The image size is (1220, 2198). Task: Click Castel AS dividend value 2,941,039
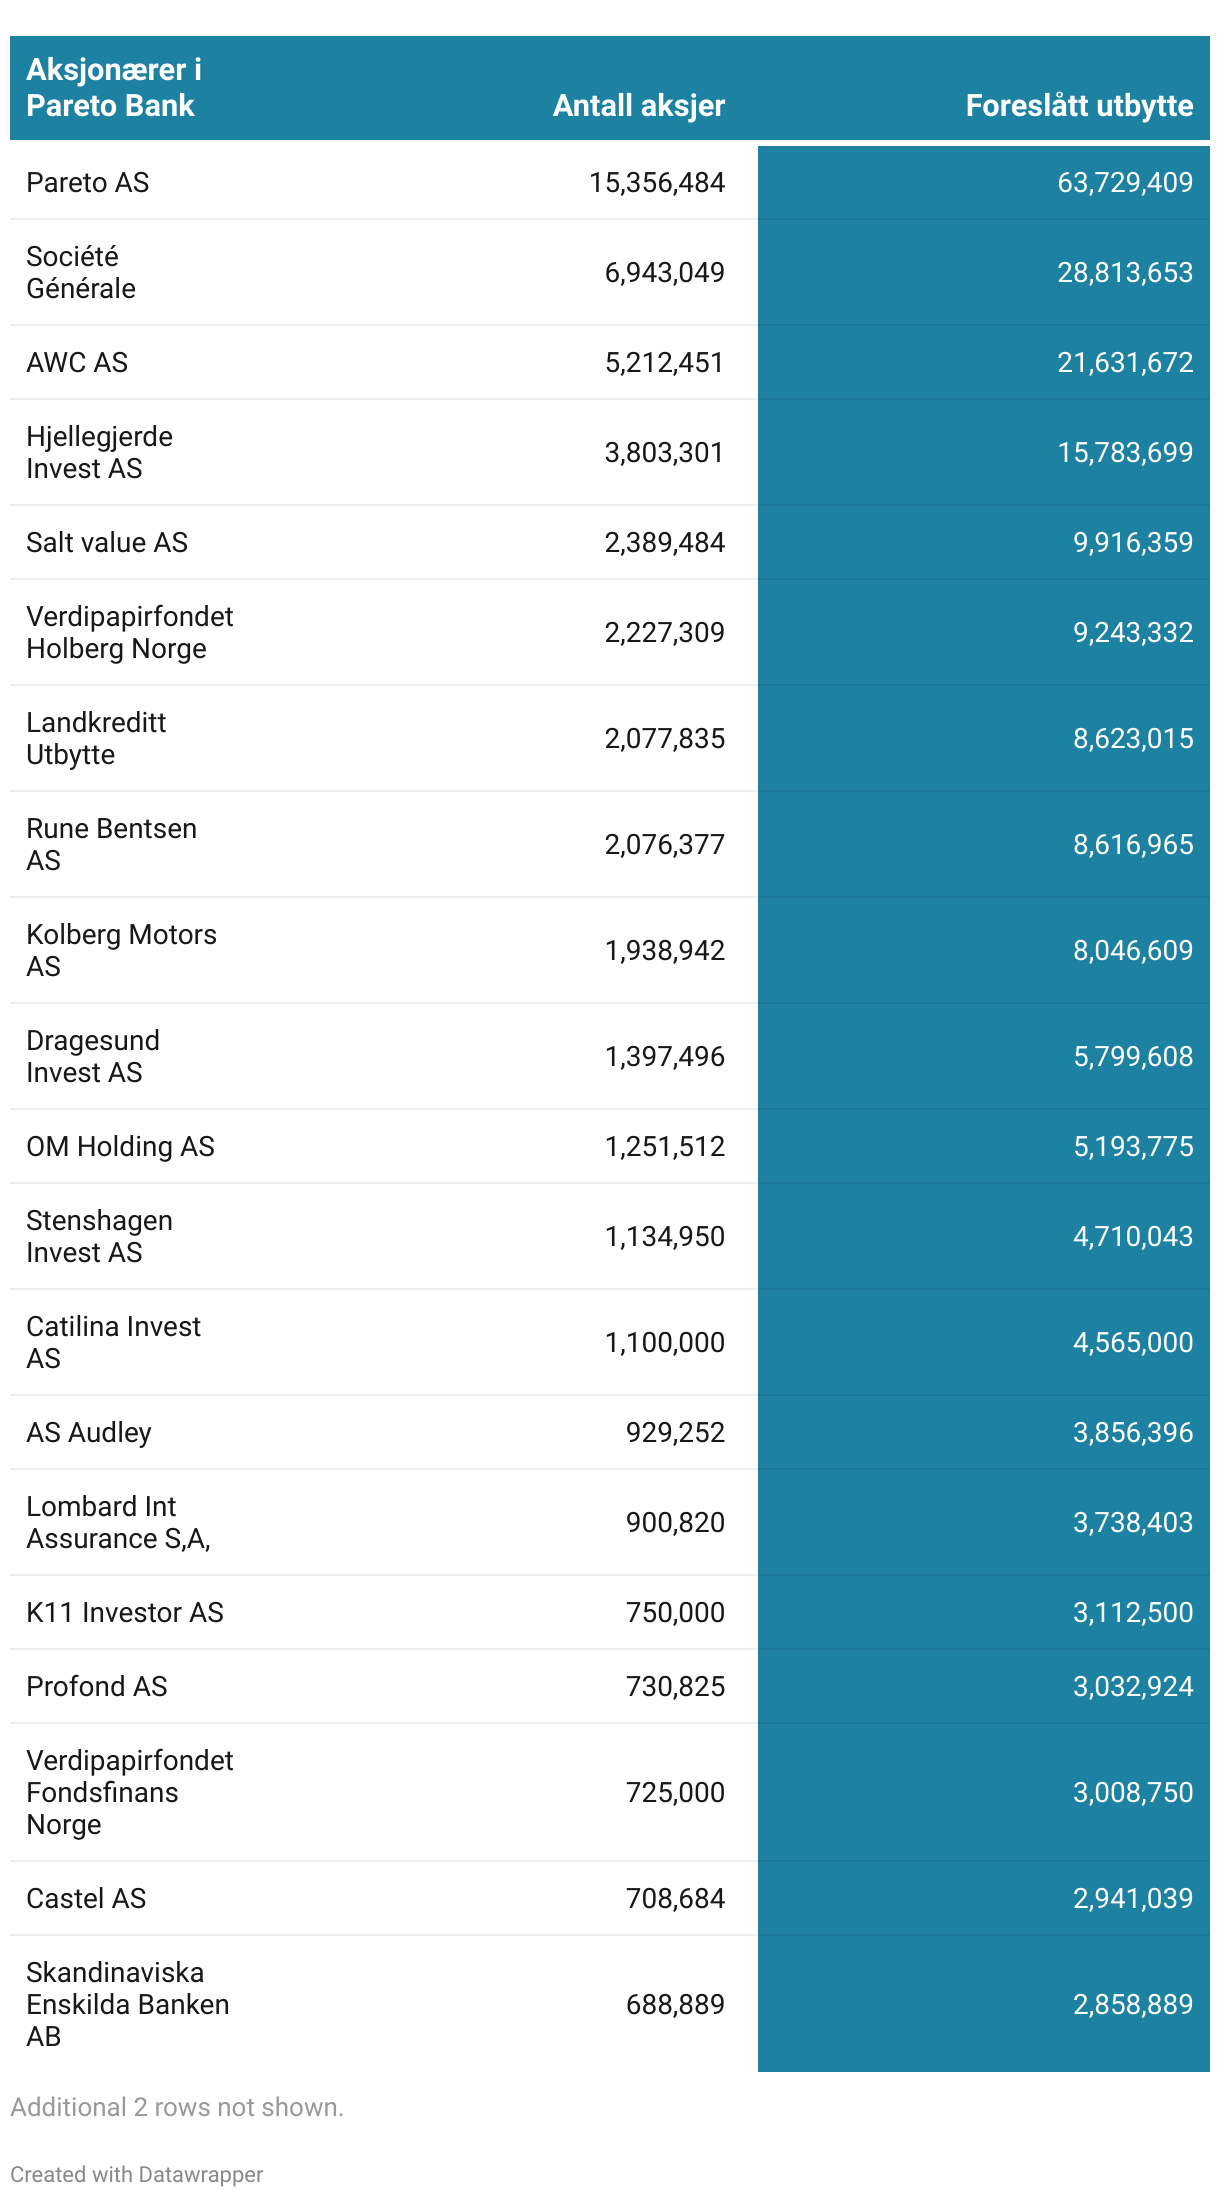[x=1133, y=1898]
